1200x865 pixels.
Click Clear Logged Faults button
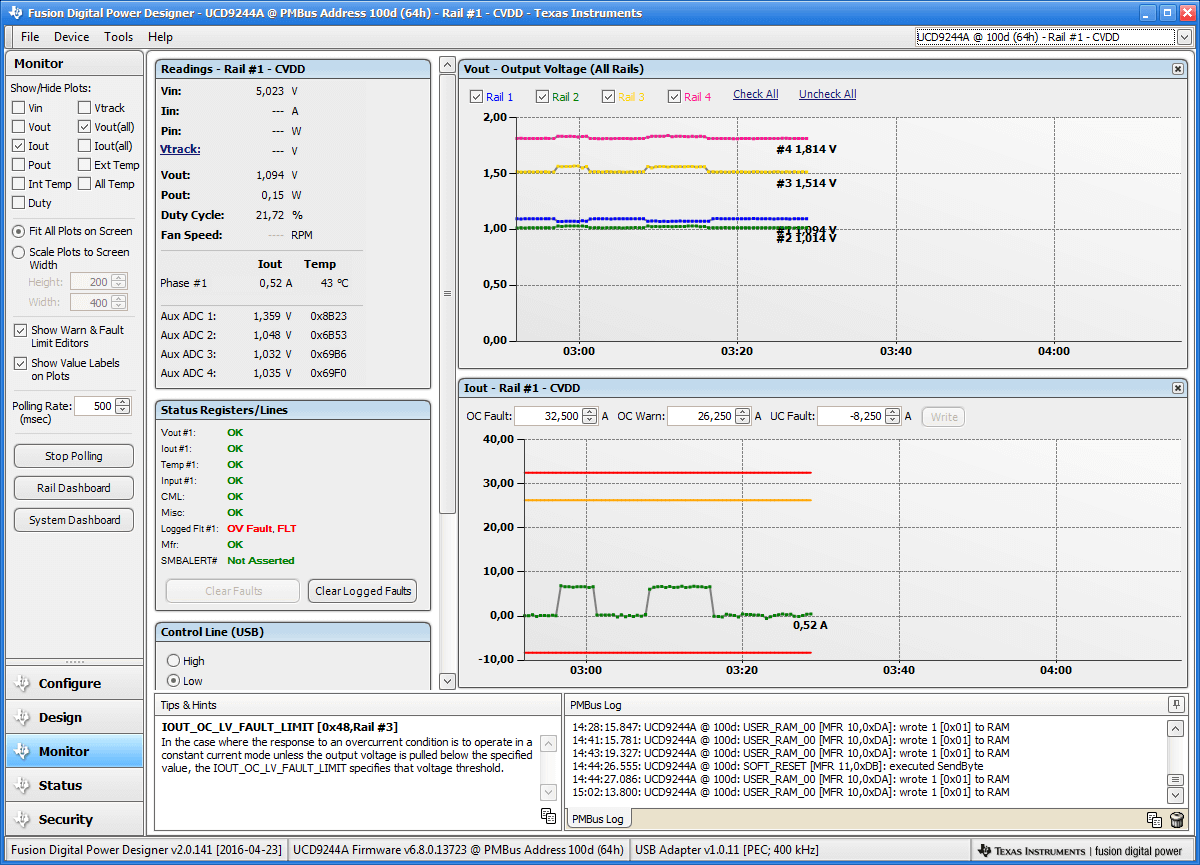click(363, 591)
